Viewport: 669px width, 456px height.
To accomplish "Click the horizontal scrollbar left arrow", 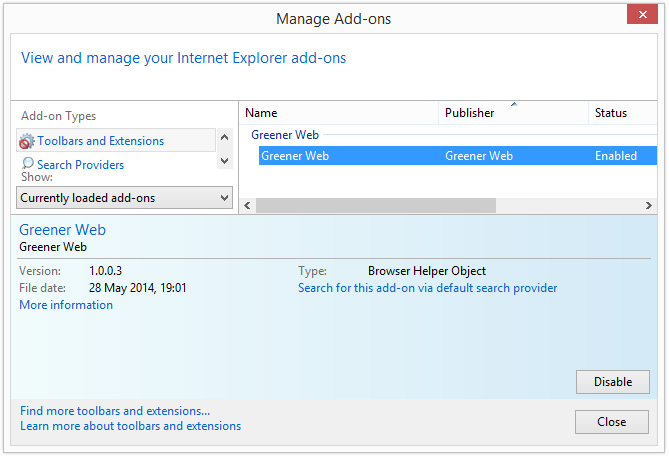I will point(247,206).
